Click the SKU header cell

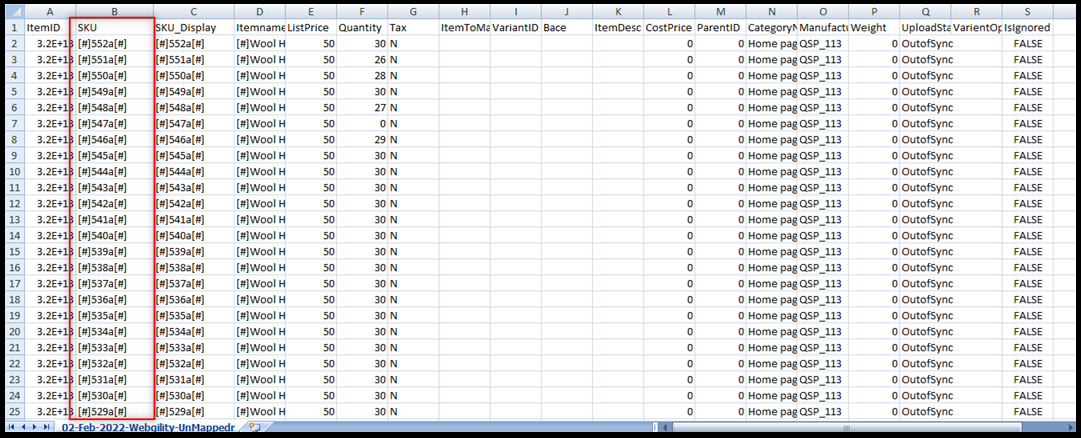(114, 27)
